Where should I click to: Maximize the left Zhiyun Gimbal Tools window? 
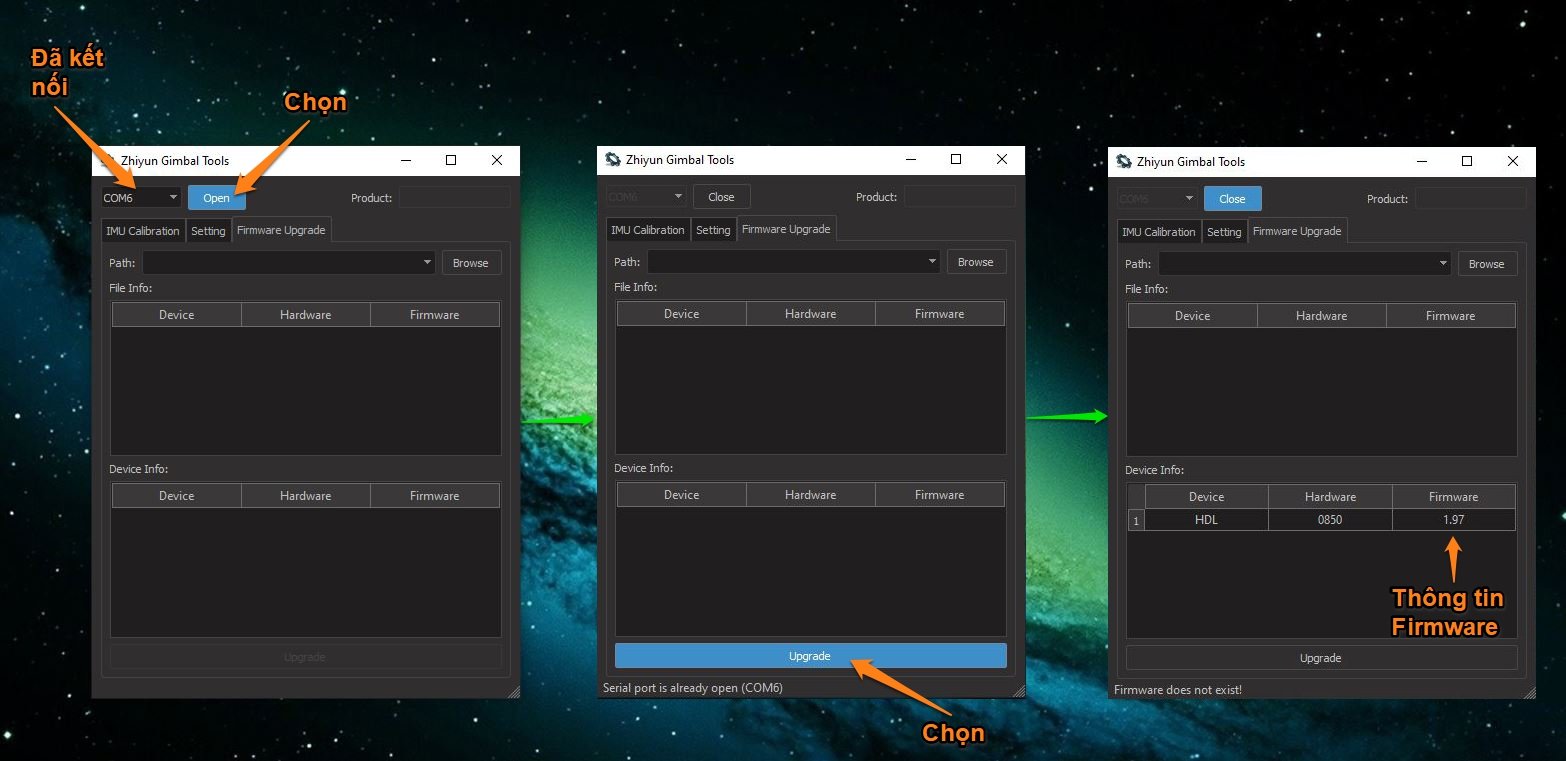point(451,160)
